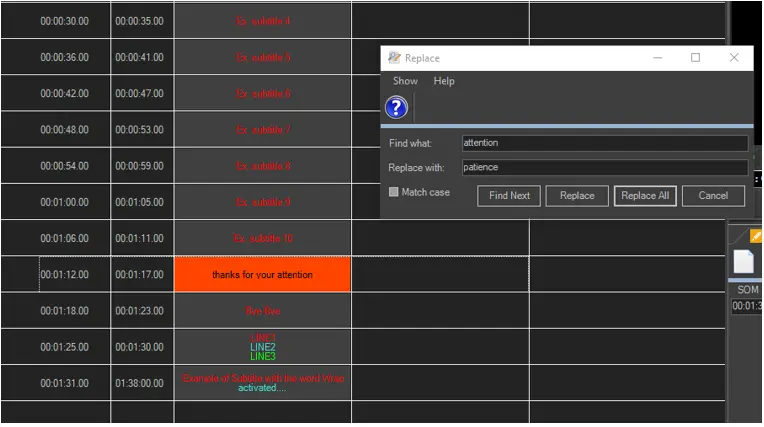Select the 'Ex. subtitle 10' cell
Viewport: 764px width, 427px height.
(x=262, y=238)
